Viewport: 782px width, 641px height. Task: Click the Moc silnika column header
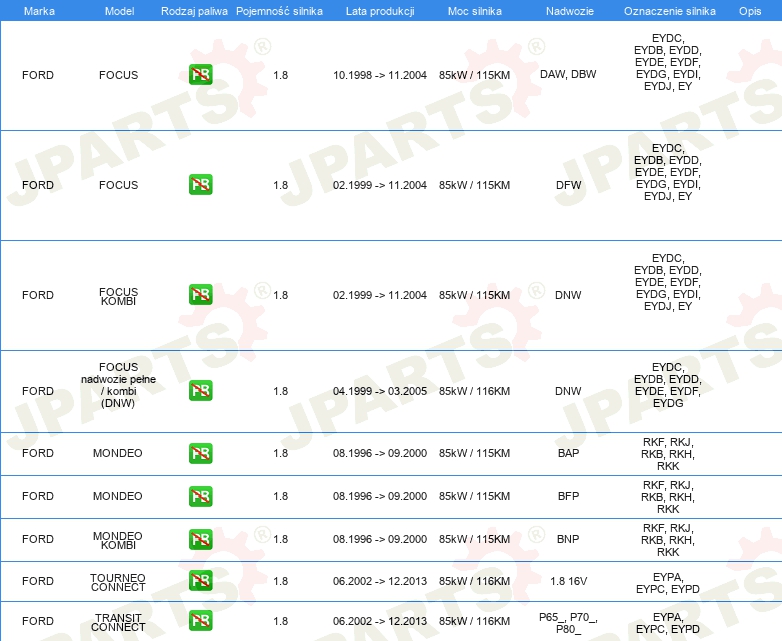(x=475, y=11)
